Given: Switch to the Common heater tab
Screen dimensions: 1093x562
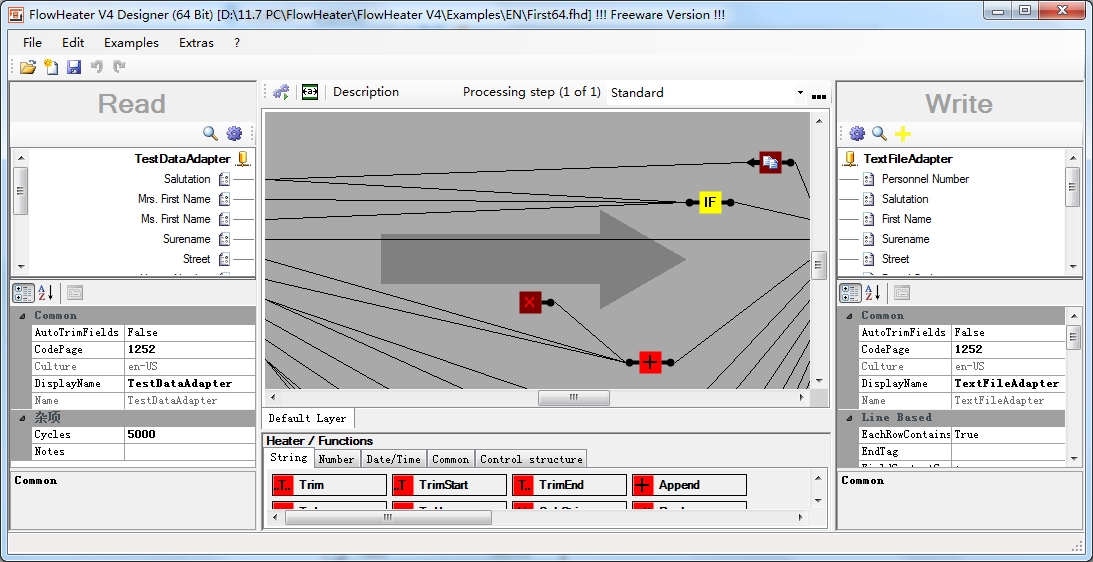Looking at the screenshot, I should [450, 459].
